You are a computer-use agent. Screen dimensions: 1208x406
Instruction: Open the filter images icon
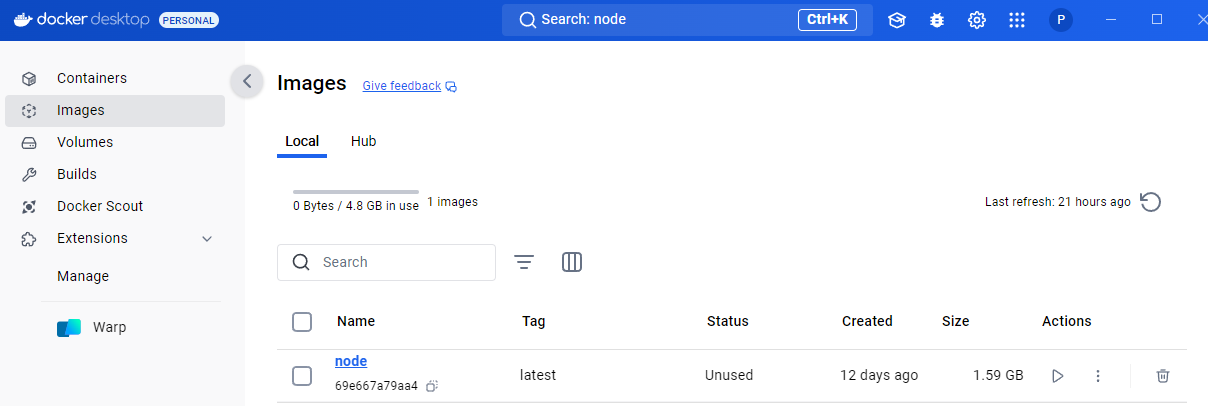[x=524, y=262]
